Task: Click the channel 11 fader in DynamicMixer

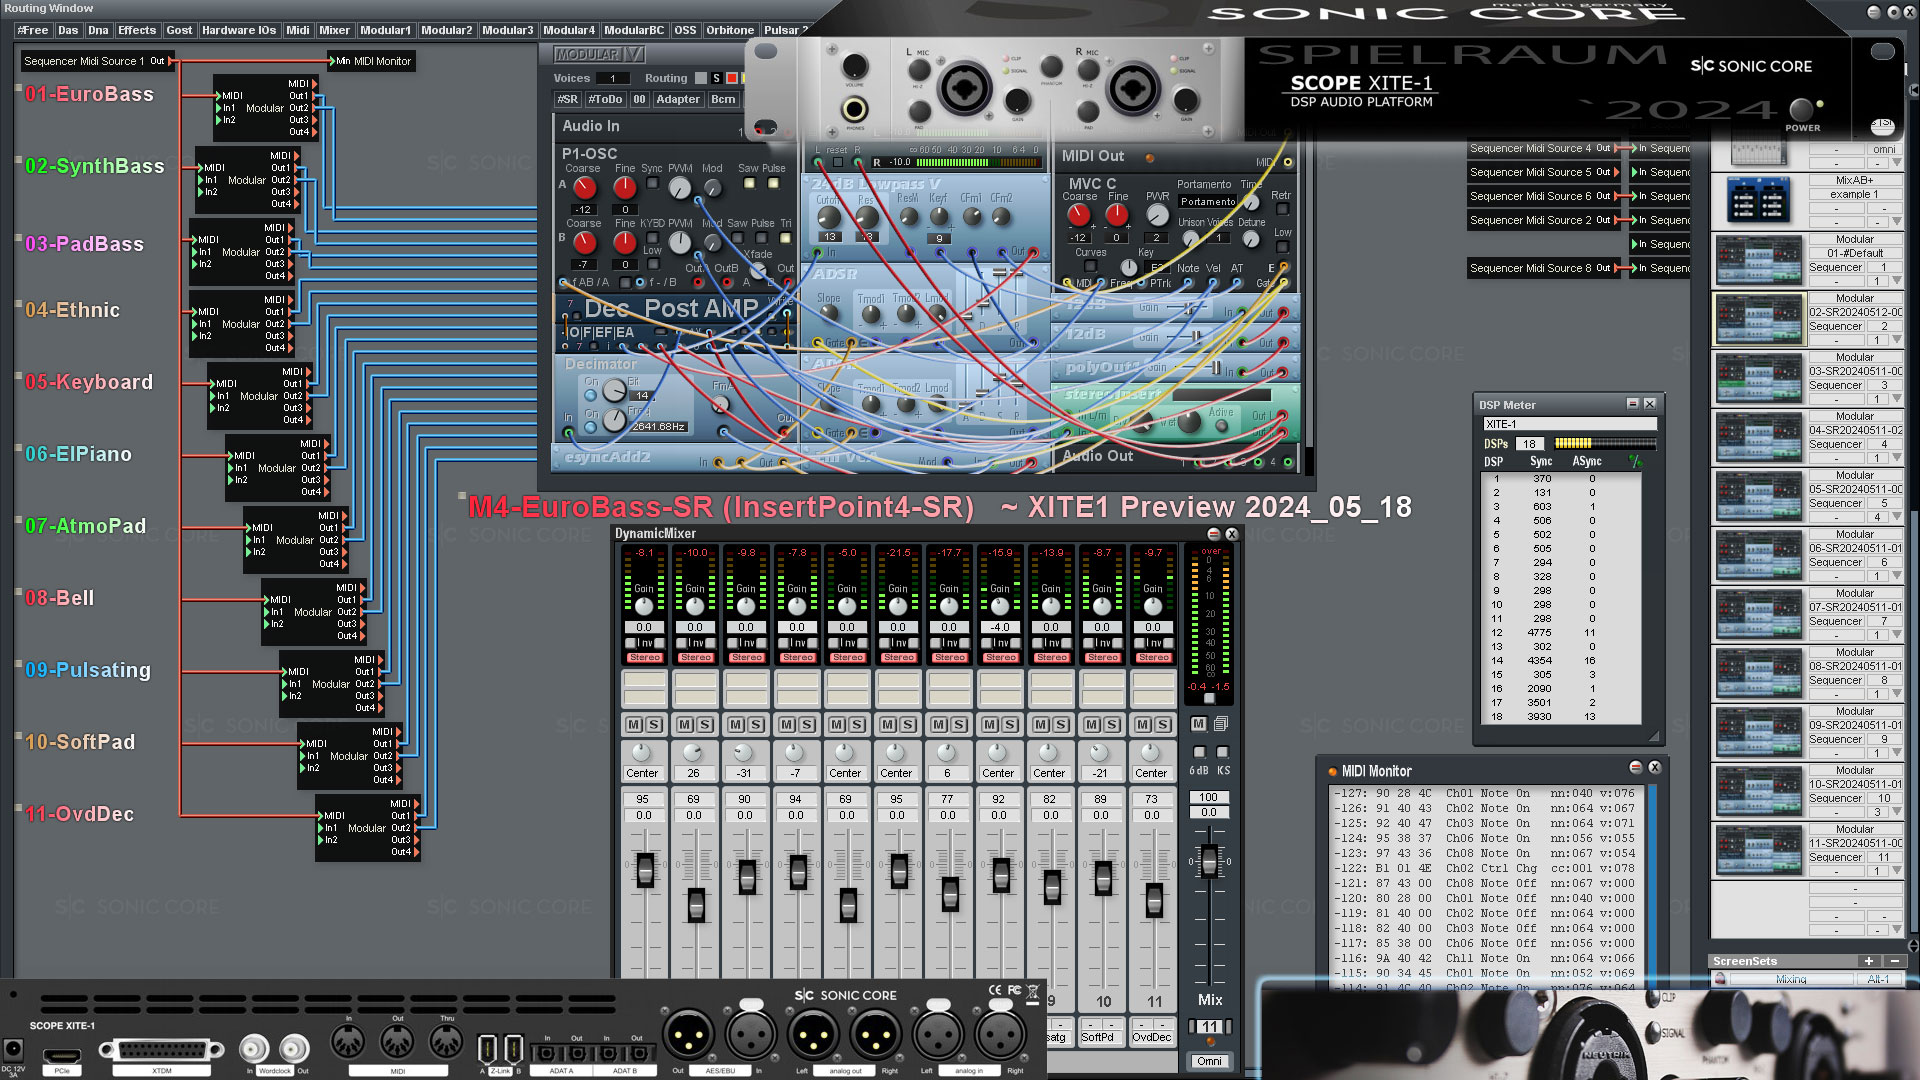Action: pyautogui.click(x=1154, y=900)
